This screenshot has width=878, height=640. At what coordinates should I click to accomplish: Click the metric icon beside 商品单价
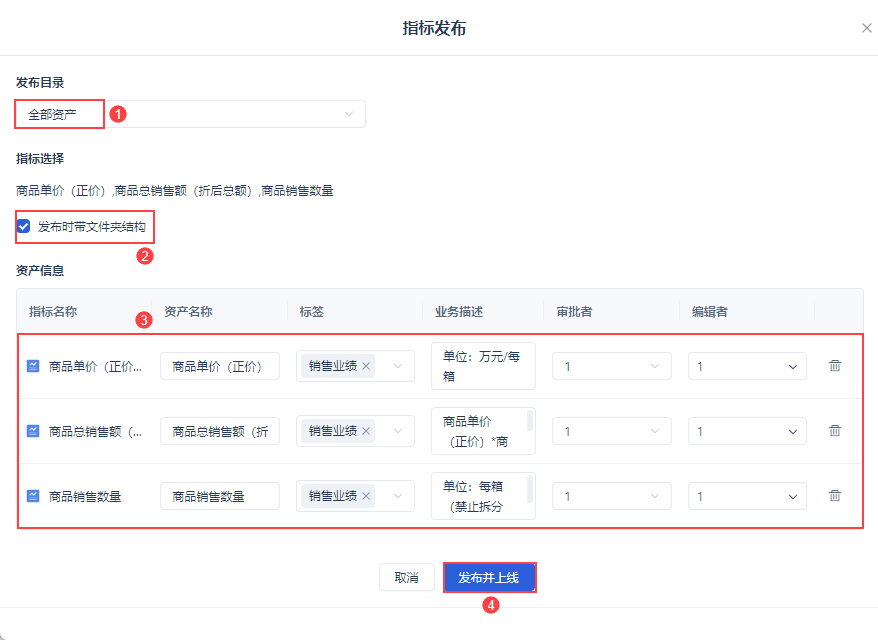pyautogui.click(x=33, y=366)
